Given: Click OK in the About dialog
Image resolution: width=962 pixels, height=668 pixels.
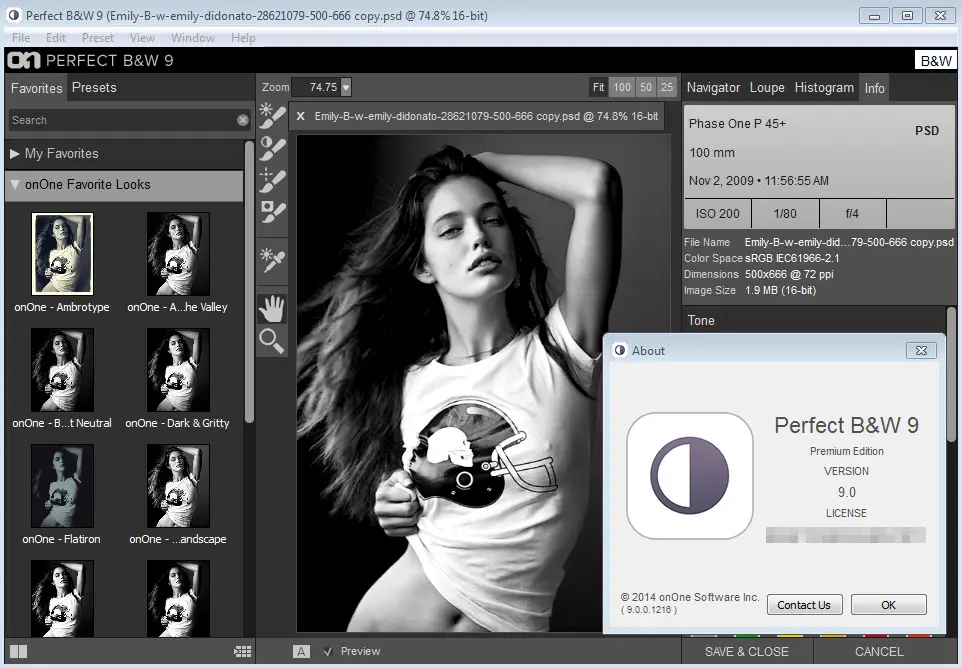Looking at the screenshot, I should tap(888, 605).
